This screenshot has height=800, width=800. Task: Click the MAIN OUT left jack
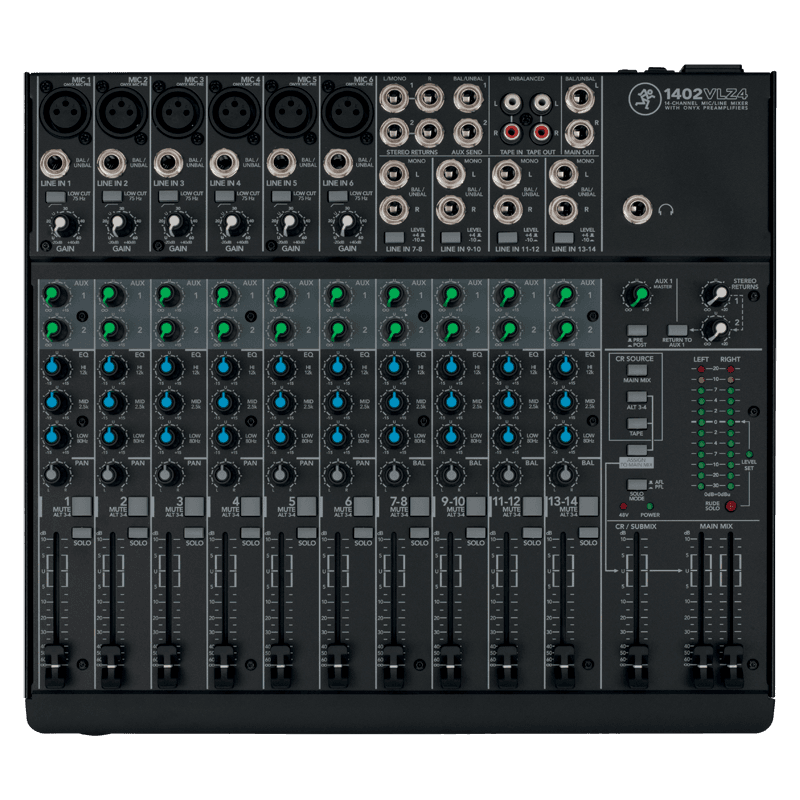[580, 97]
